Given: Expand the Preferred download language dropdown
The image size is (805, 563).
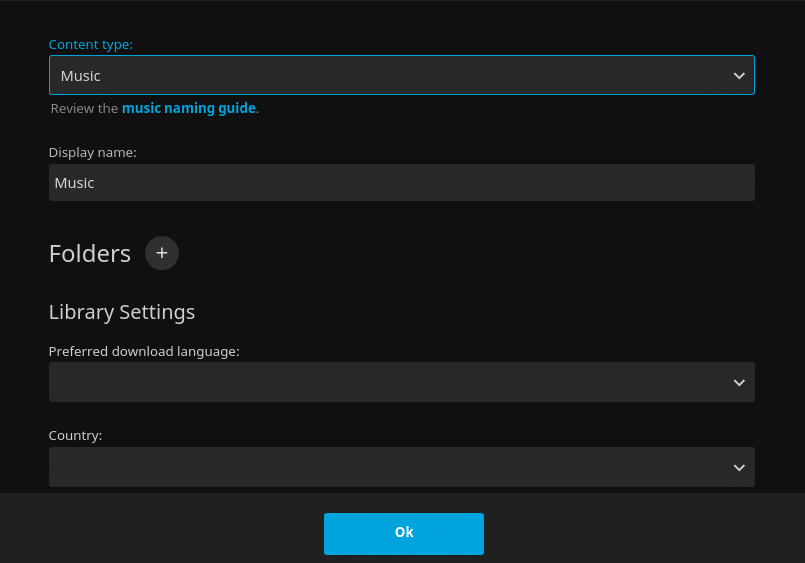Looking at the screenshot, I should pyautogui.click(x=401, y=382).
